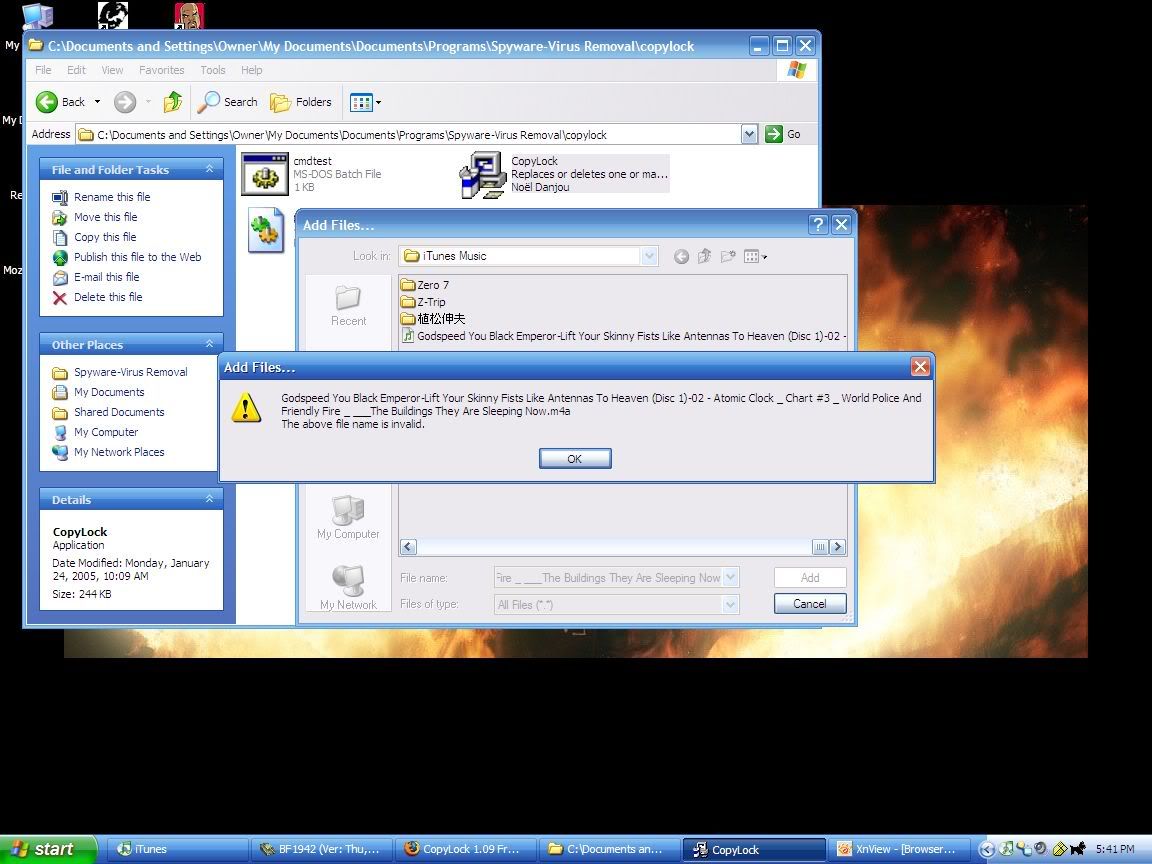Click Recent in the places bar
This screenshot has height=864, width=1152.
click(348, 306)
